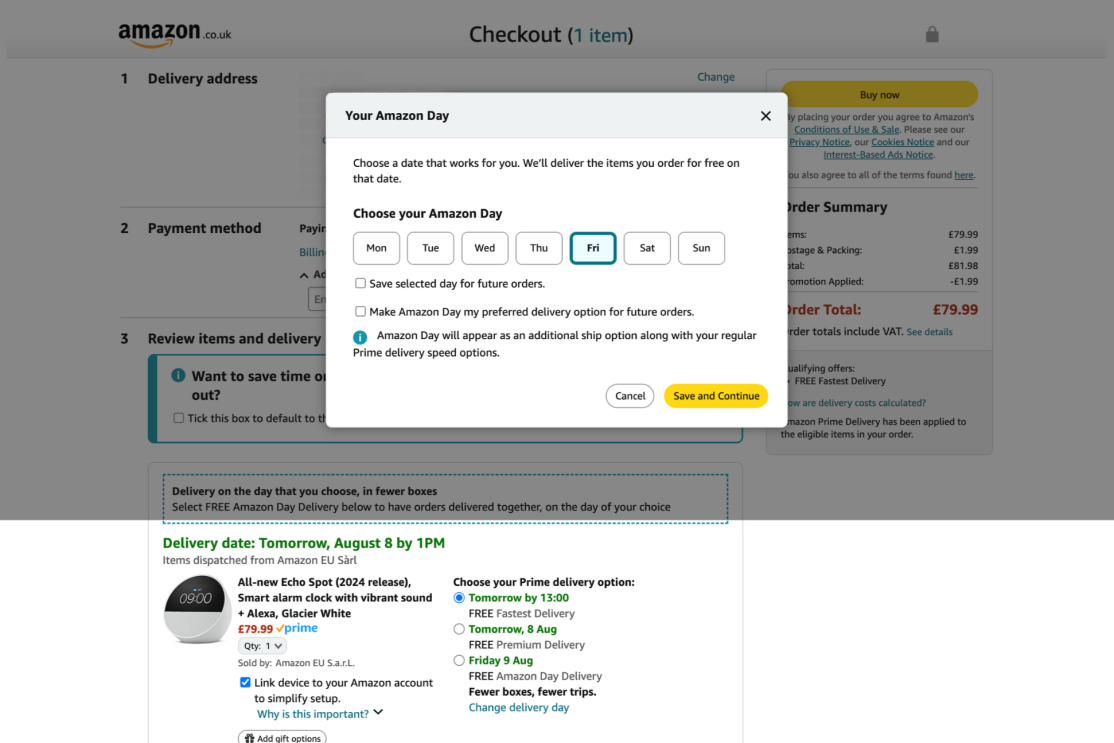Image resolution: width=1114 pixels, height=743 pixels.
Task: Open the Qty dropdown
Action: pyautogui.click(x=261, y=645)
